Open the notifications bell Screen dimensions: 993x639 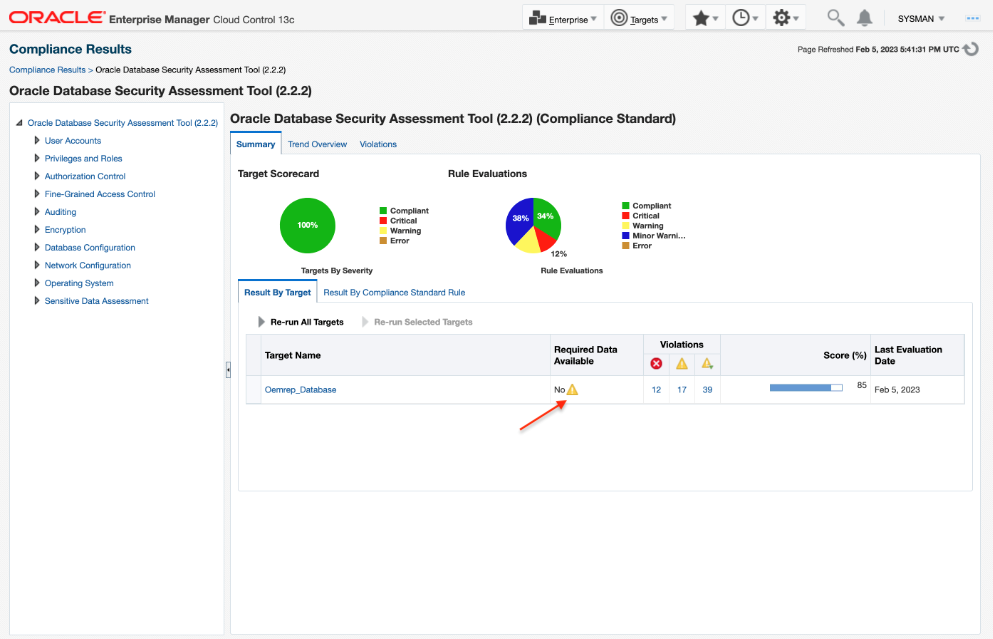coord(864,18)
